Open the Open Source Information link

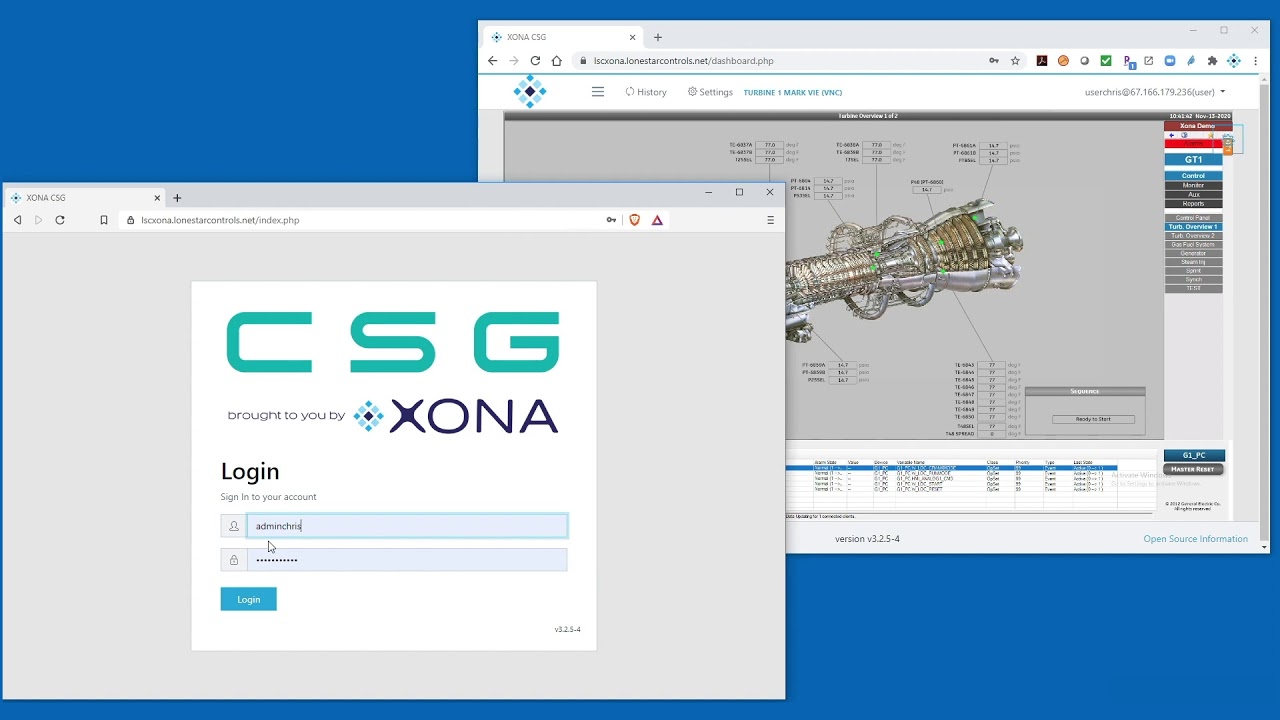[1196, 539]
